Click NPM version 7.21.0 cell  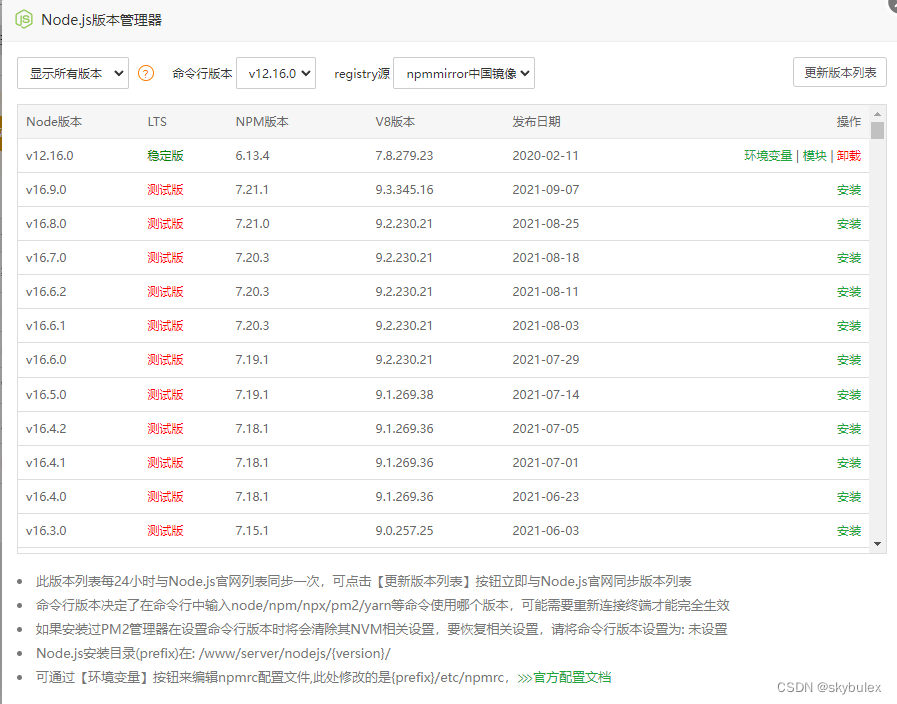252,224
